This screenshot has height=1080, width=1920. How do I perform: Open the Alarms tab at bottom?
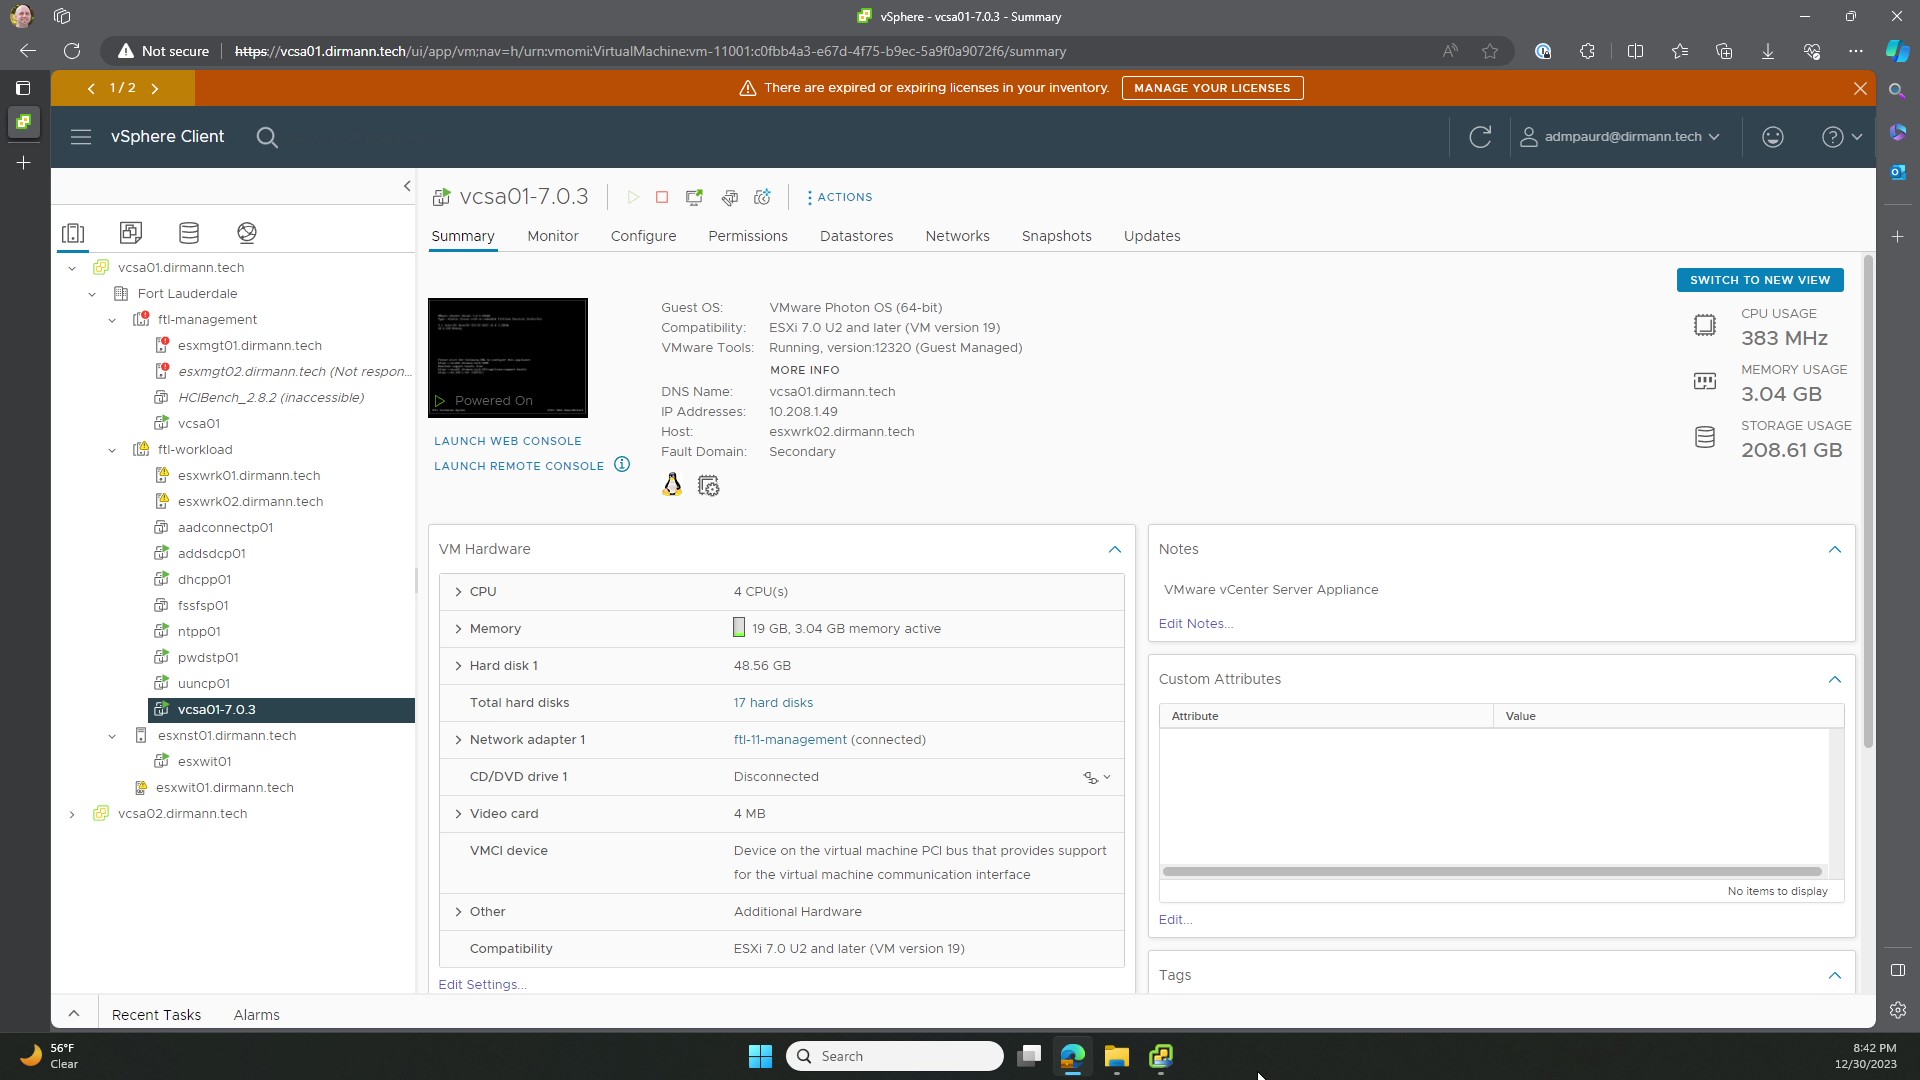(x=257, y=1015)
